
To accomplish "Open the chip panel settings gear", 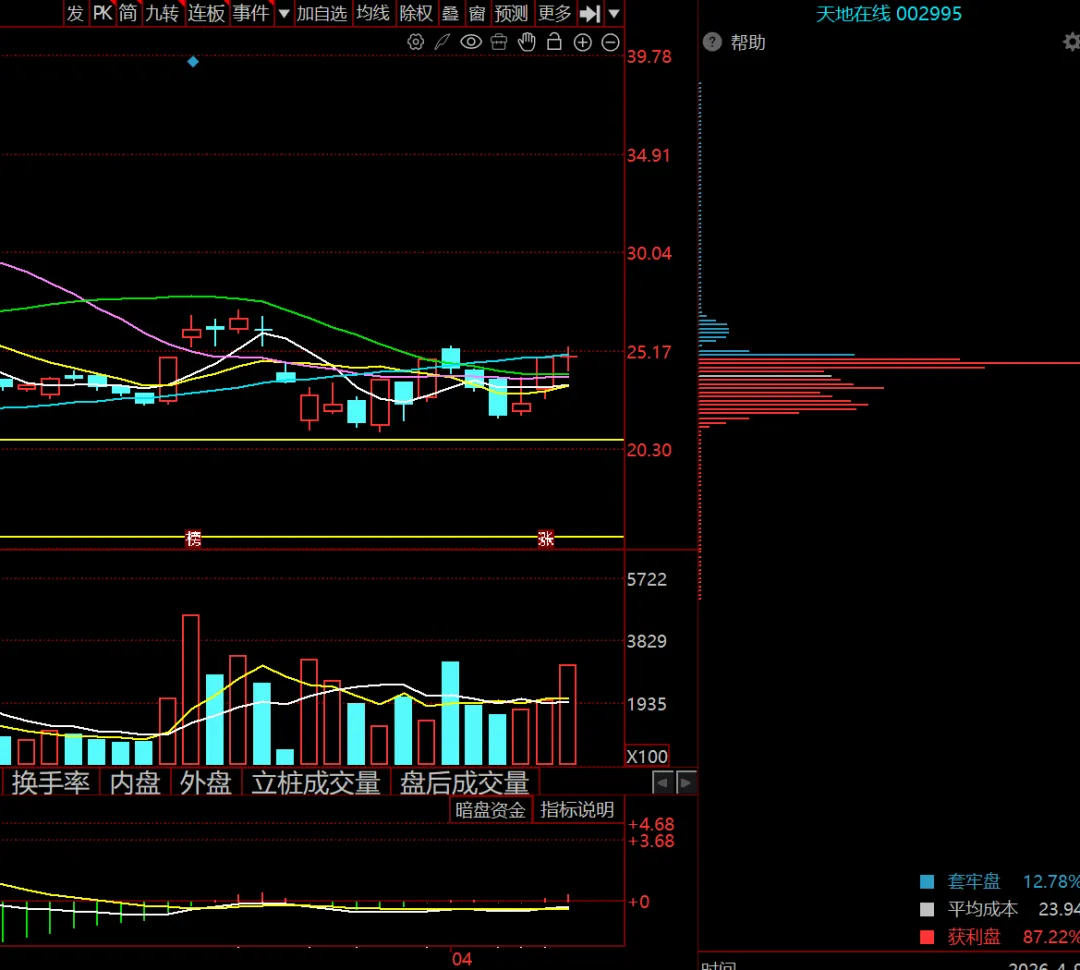I will click(x=1072, y=42).
